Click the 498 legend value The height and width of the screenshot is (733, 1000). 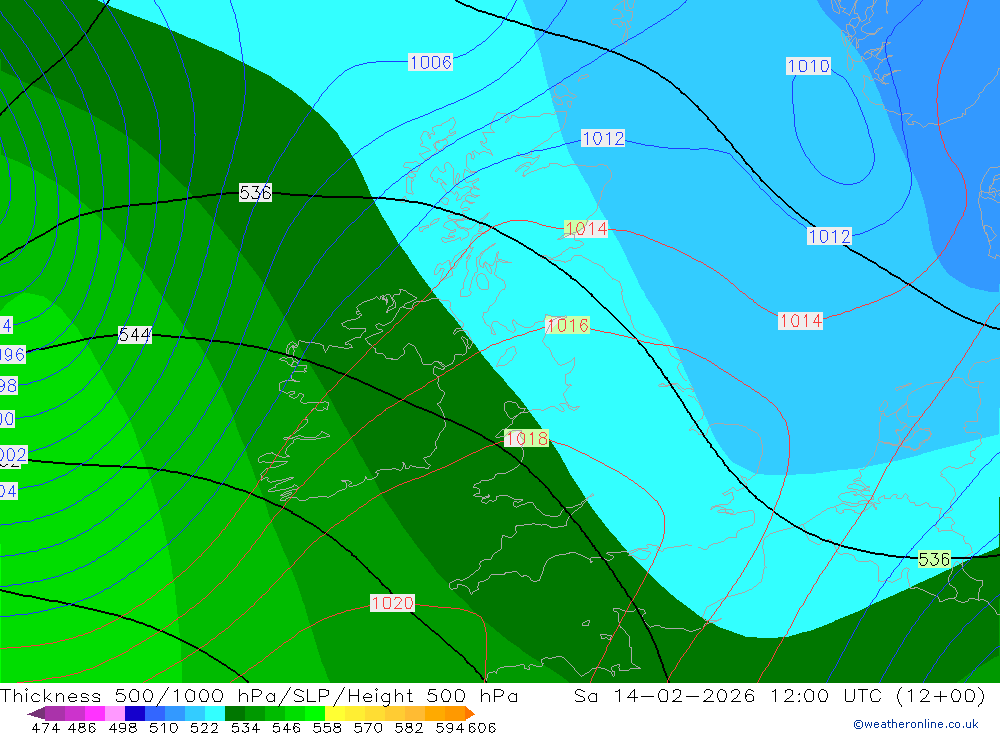[121, 727]
